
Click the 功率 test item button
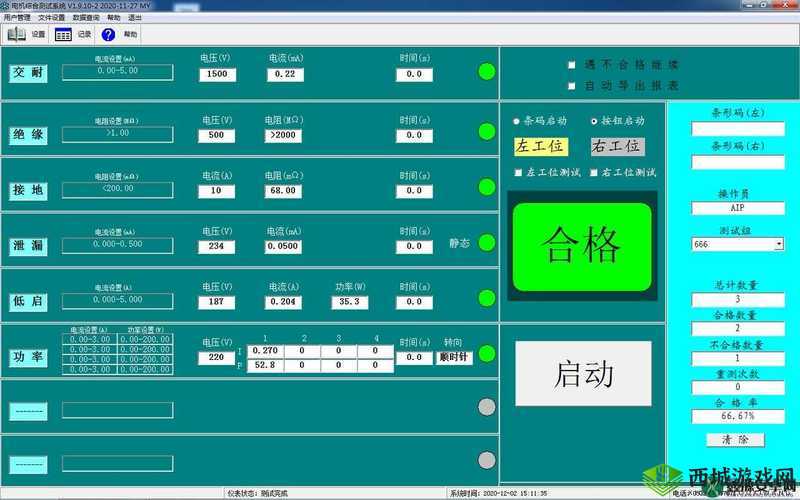click(28, 357)
